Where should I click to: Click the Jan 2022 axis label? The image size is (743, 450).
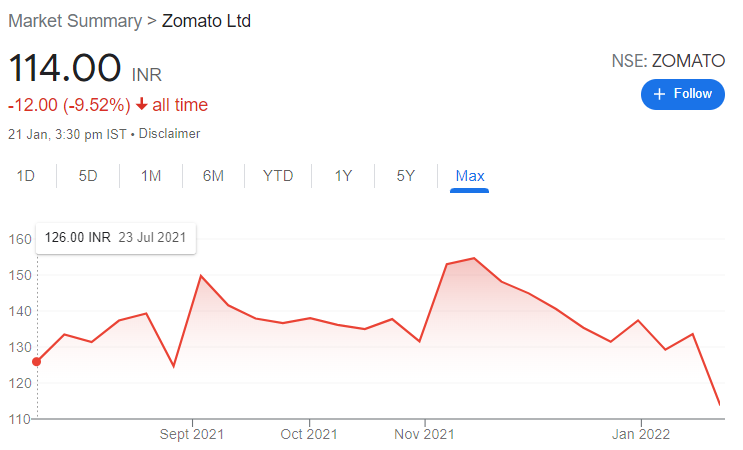pyautogui.click(x=641, y=434)
